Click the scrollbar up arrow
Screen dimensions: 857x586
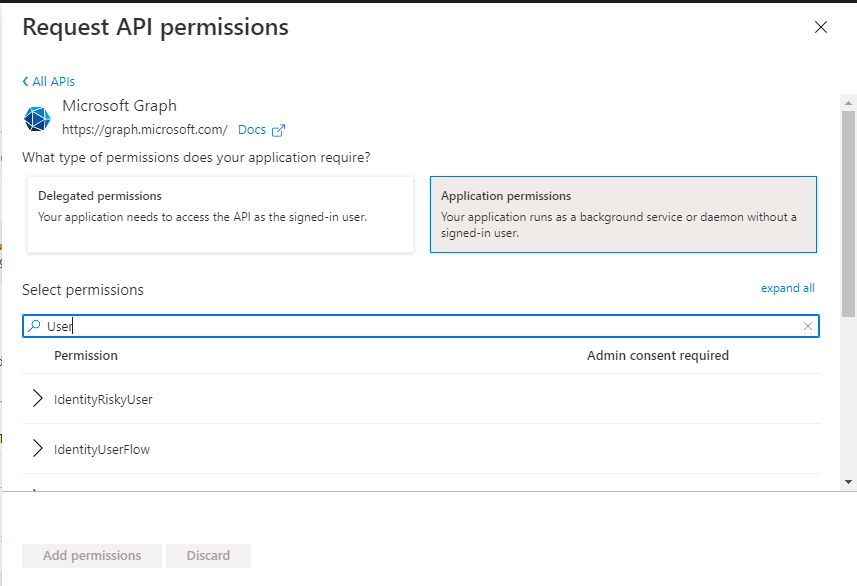point(848,102)
